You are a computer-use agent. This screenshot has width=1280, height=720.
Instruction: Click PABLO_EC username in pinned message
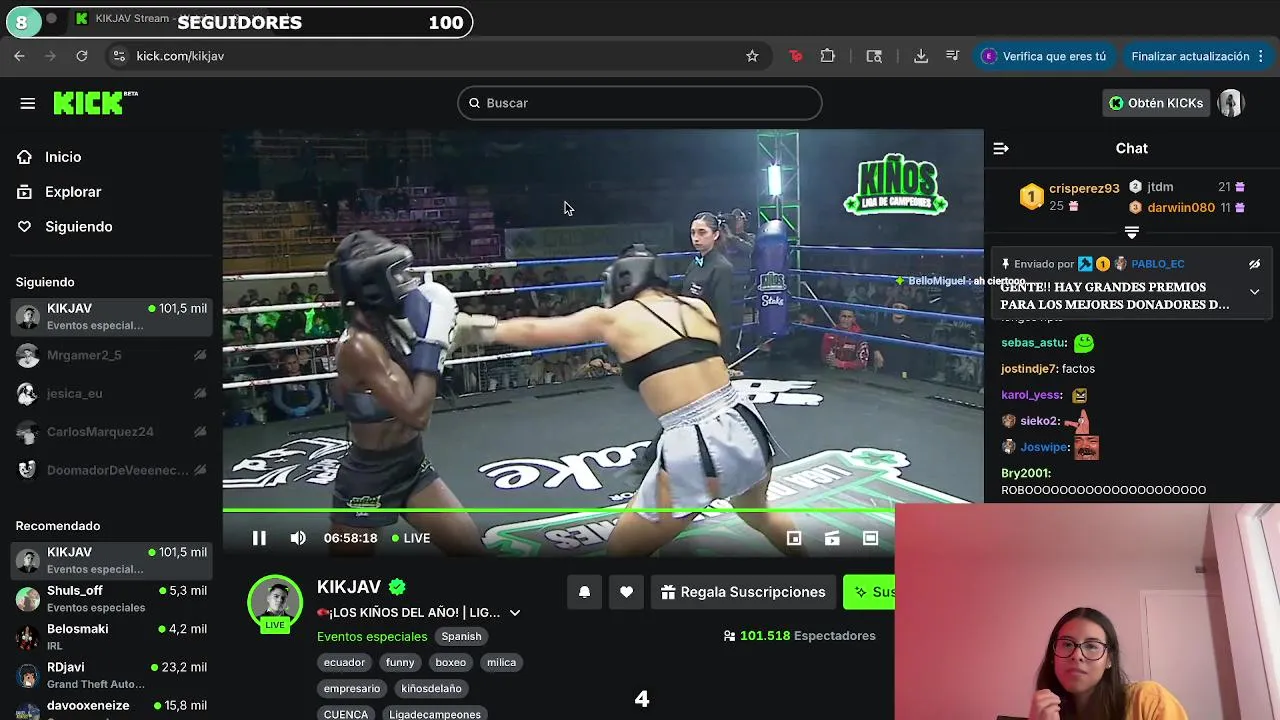point(1157,264)
